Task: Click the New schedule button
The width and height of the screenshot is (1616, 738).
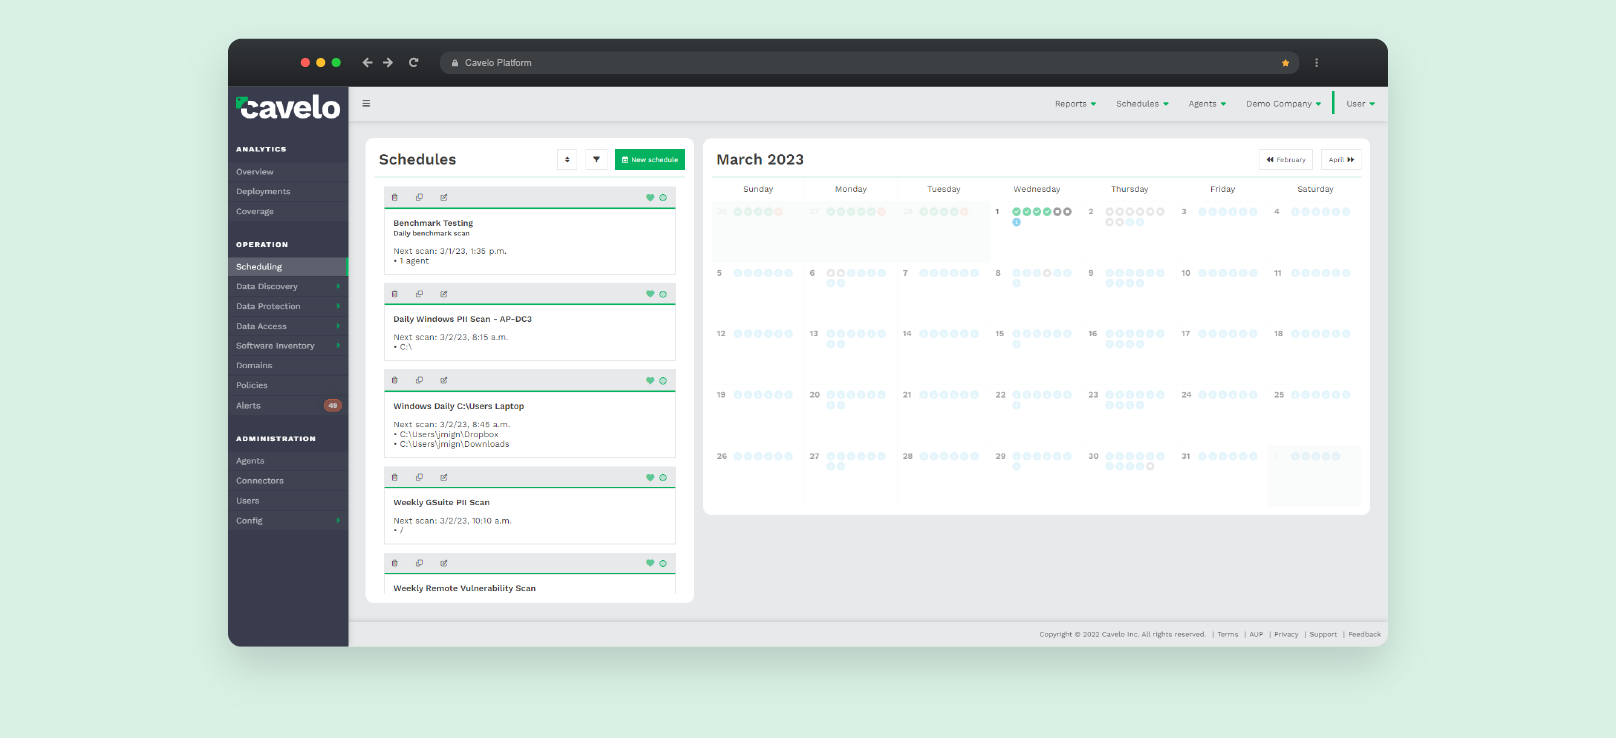Action: pyautogui.click(x=650, y=159)
